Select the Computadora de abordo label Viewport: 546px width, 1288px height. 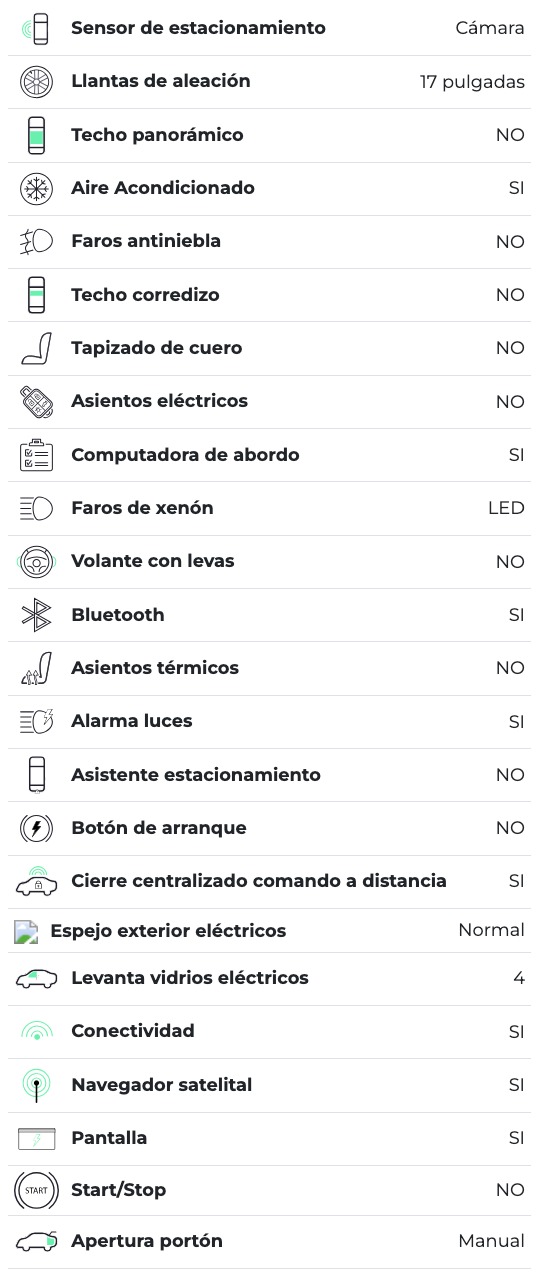[x=185, y=455]
